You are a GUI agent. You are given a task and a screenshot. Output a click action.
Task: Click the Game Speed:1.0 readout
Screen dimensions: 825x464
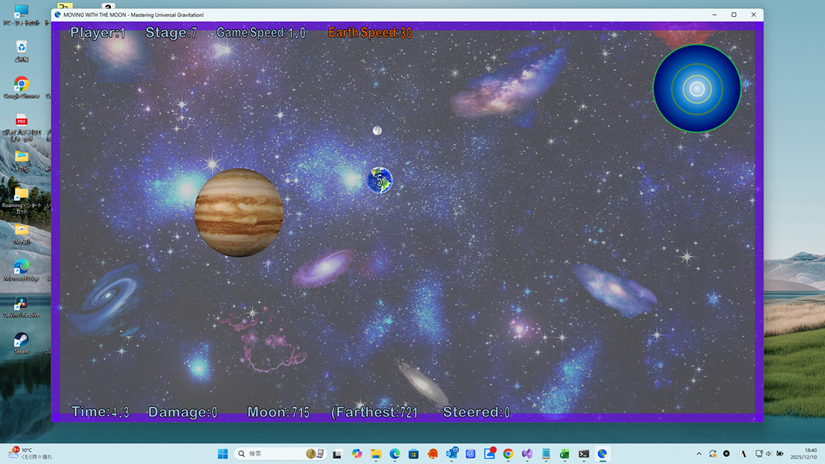click(x=261, y=33)
